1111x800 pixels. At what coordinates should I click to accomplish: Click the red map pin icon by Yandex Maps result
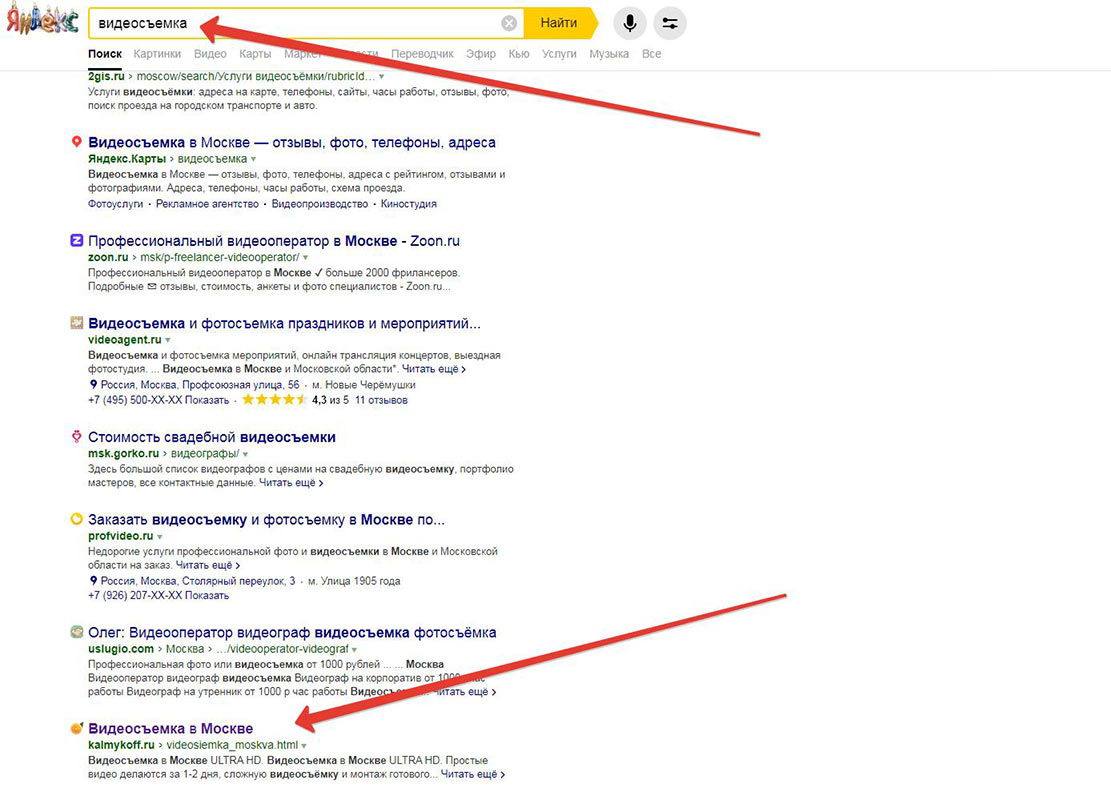pyautogui.click(x=77, y=142)
